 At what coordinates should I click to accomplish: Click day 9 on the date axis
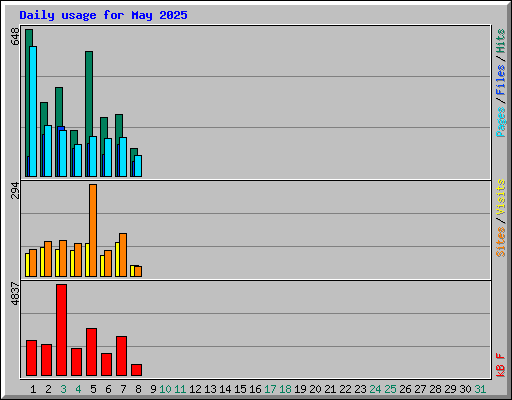tap(153, 389)
